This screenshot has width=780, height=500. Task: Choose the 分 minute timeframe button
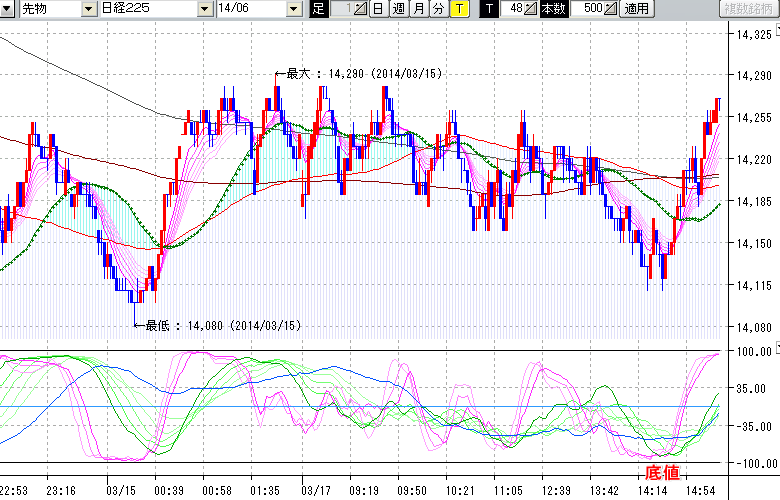click(438, 9)
